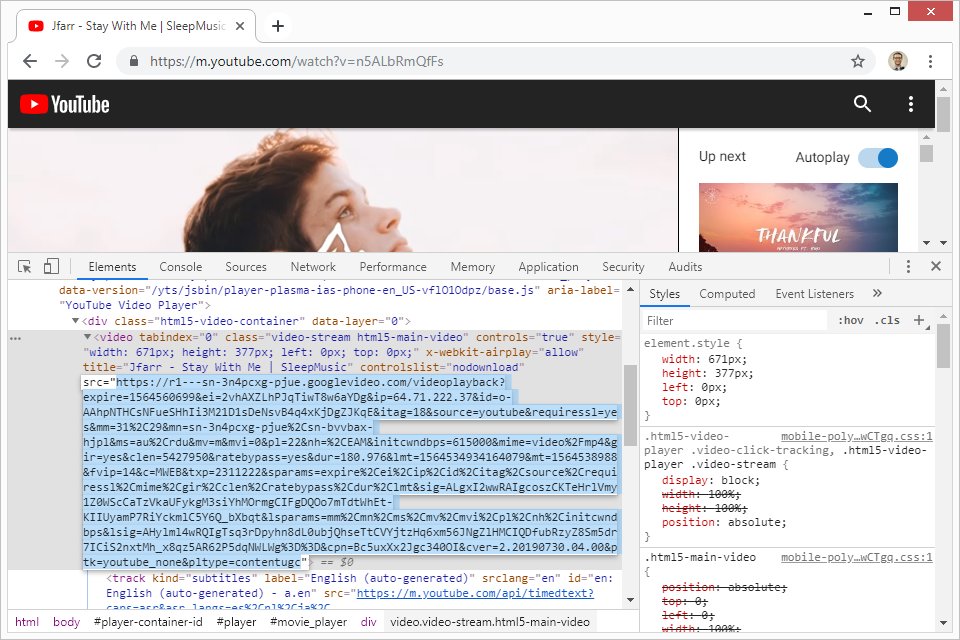The image size is (960, 640).
Task: Open YouTube search with magnifier icon
Action: coord(862,104)
